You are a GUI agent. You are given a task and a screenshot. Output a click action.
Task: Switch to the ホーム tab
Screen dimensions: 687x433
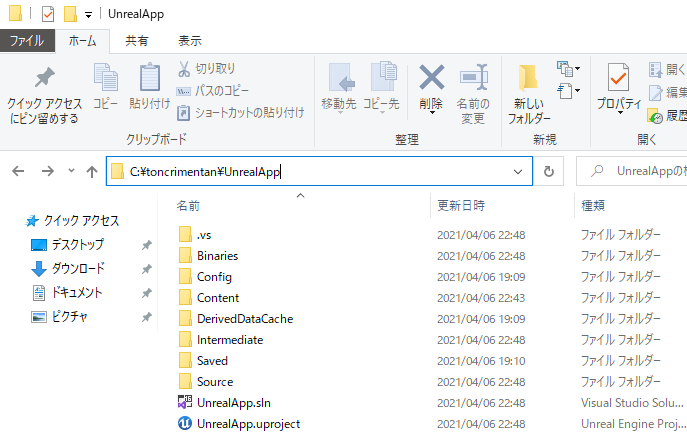(82, 41)
